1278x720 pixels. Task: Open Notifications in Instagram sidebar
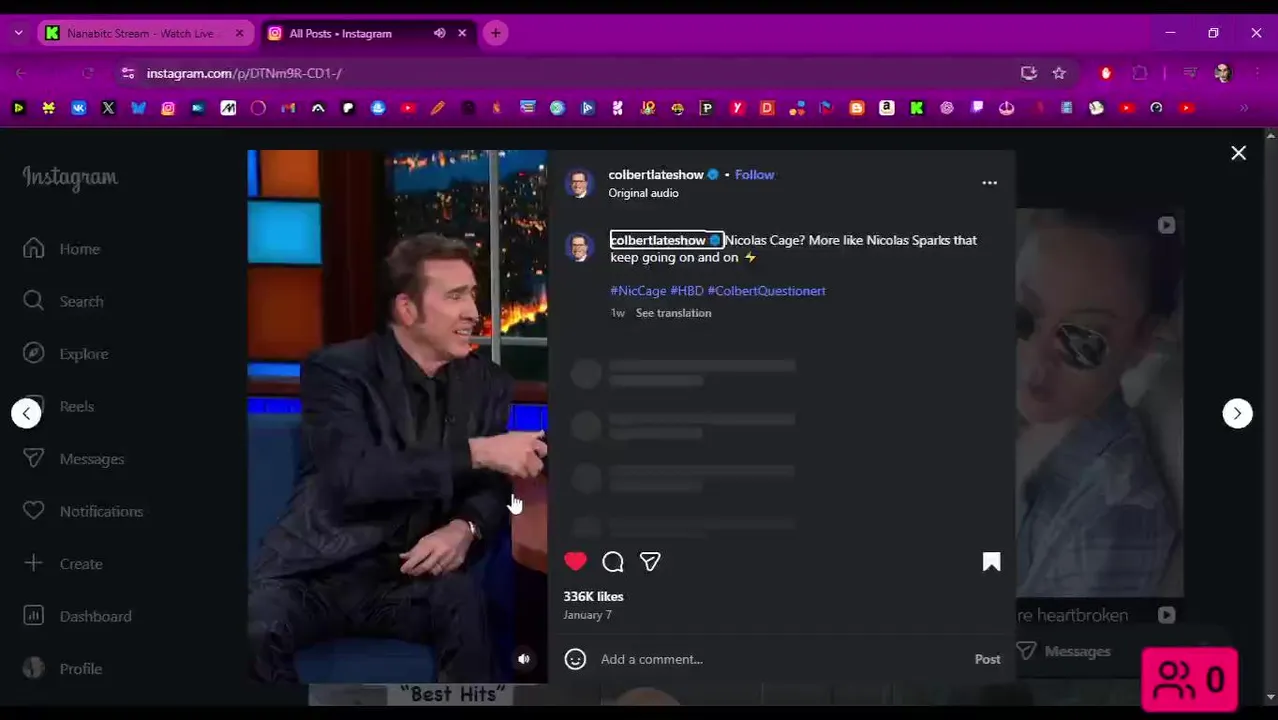83,511
